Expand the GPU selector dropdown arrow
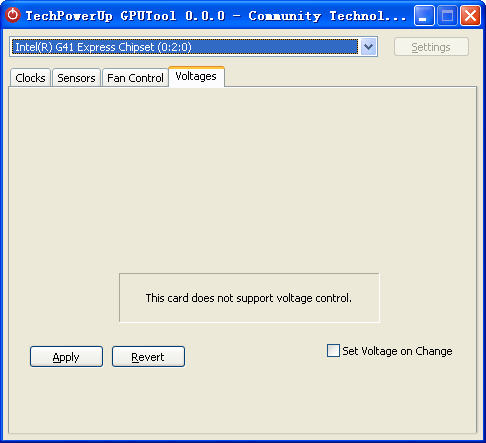 [369, 47]
